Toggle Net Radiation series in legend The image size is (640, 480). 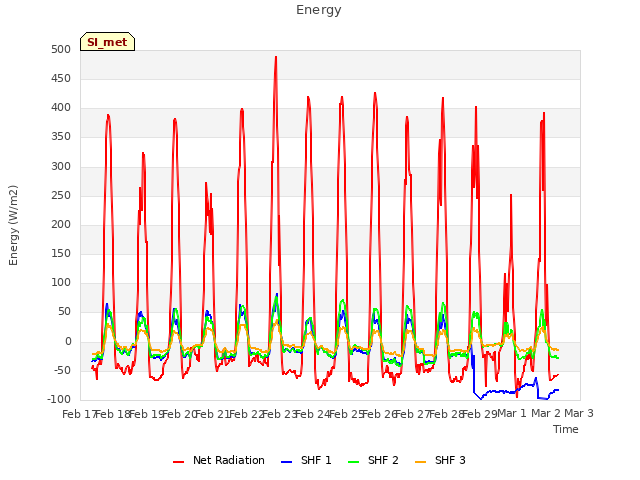[x=219, y=460]
